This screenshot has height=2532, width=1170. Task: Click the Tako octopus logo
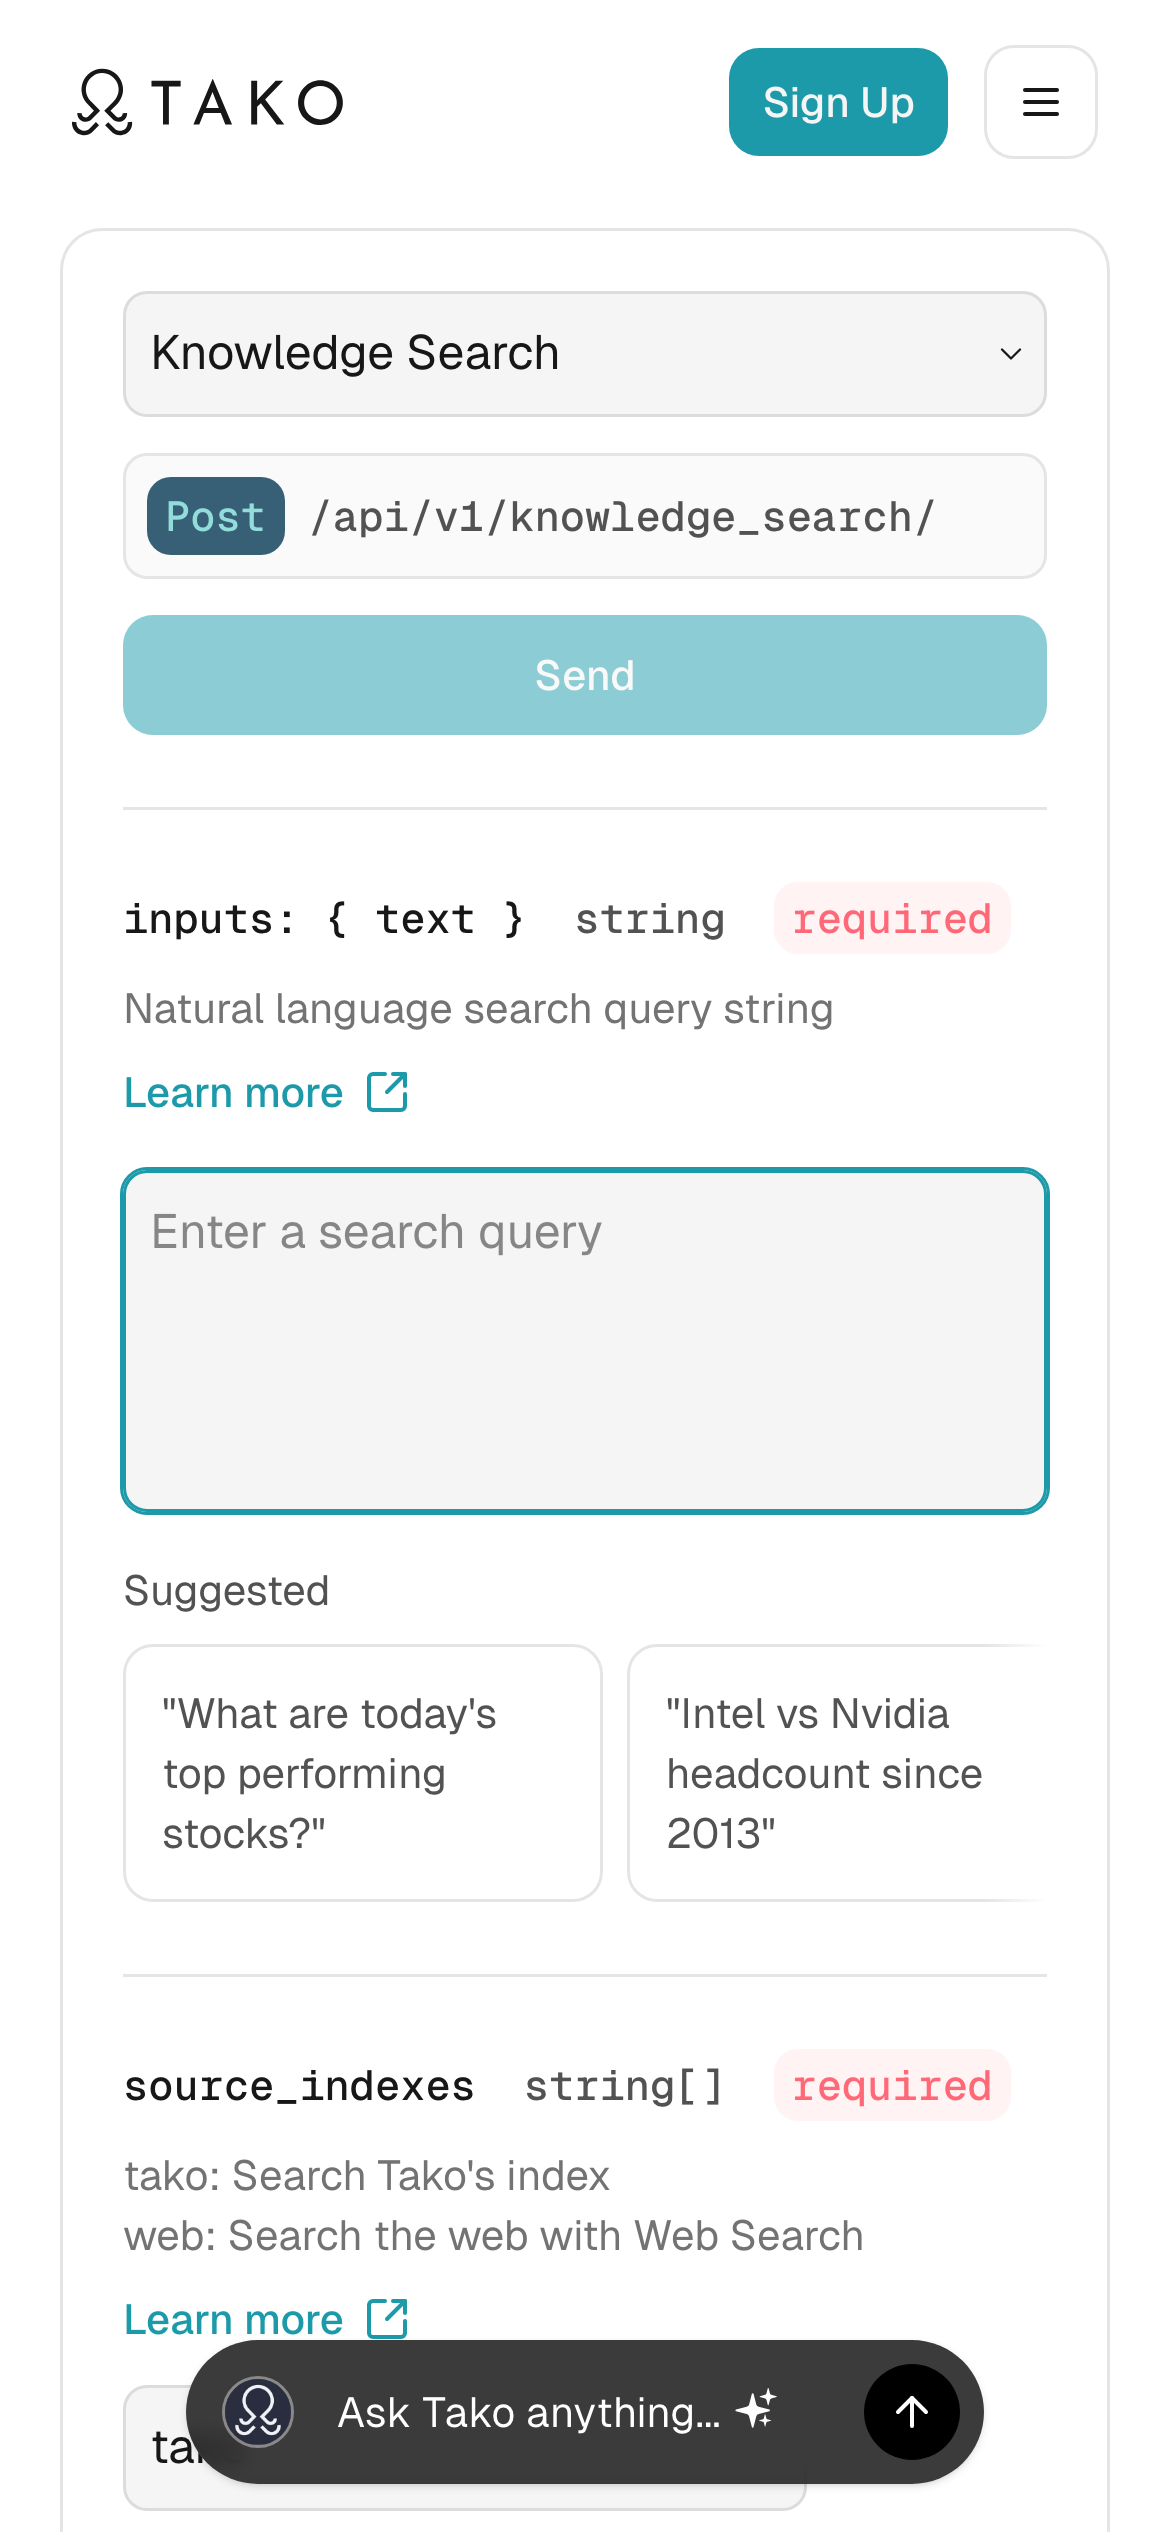click(102, 102)
